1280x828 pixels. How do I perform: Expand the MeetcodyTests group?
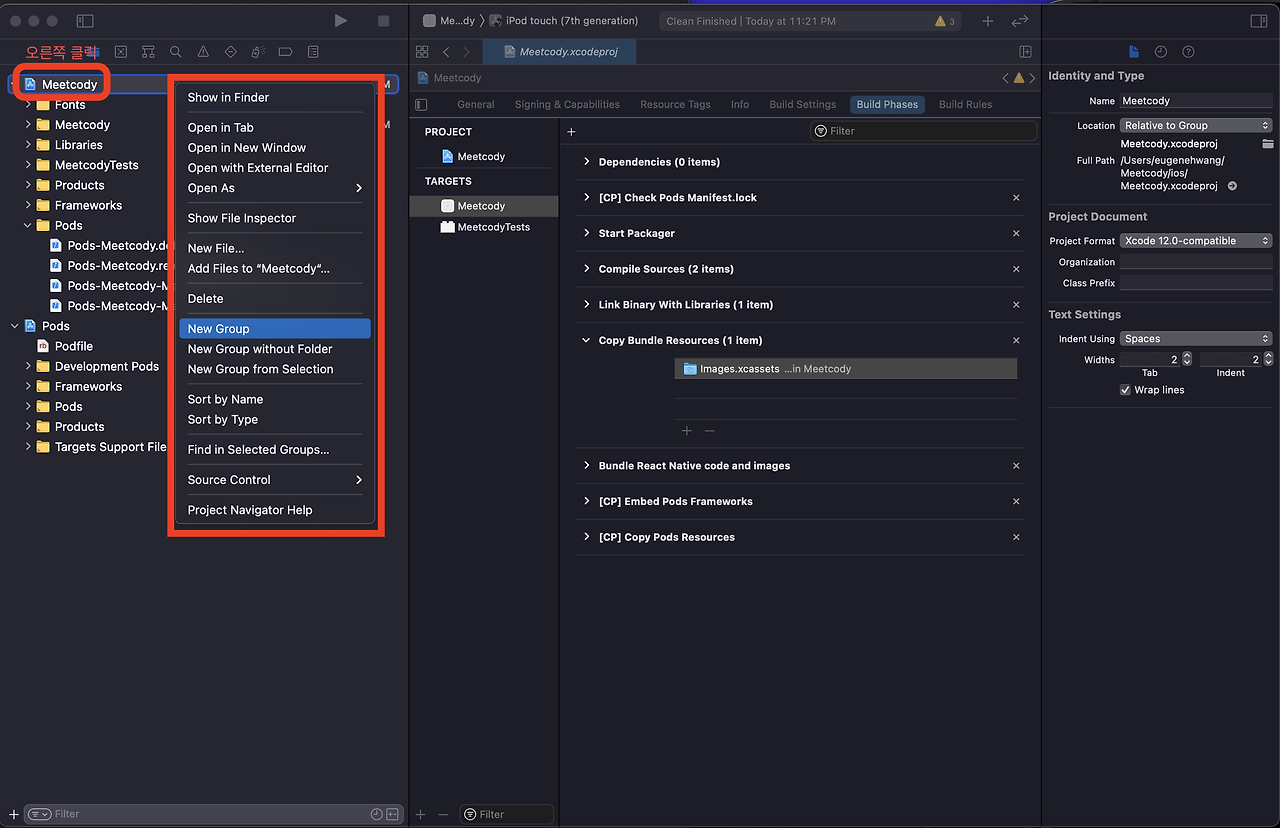coord(28,165)
